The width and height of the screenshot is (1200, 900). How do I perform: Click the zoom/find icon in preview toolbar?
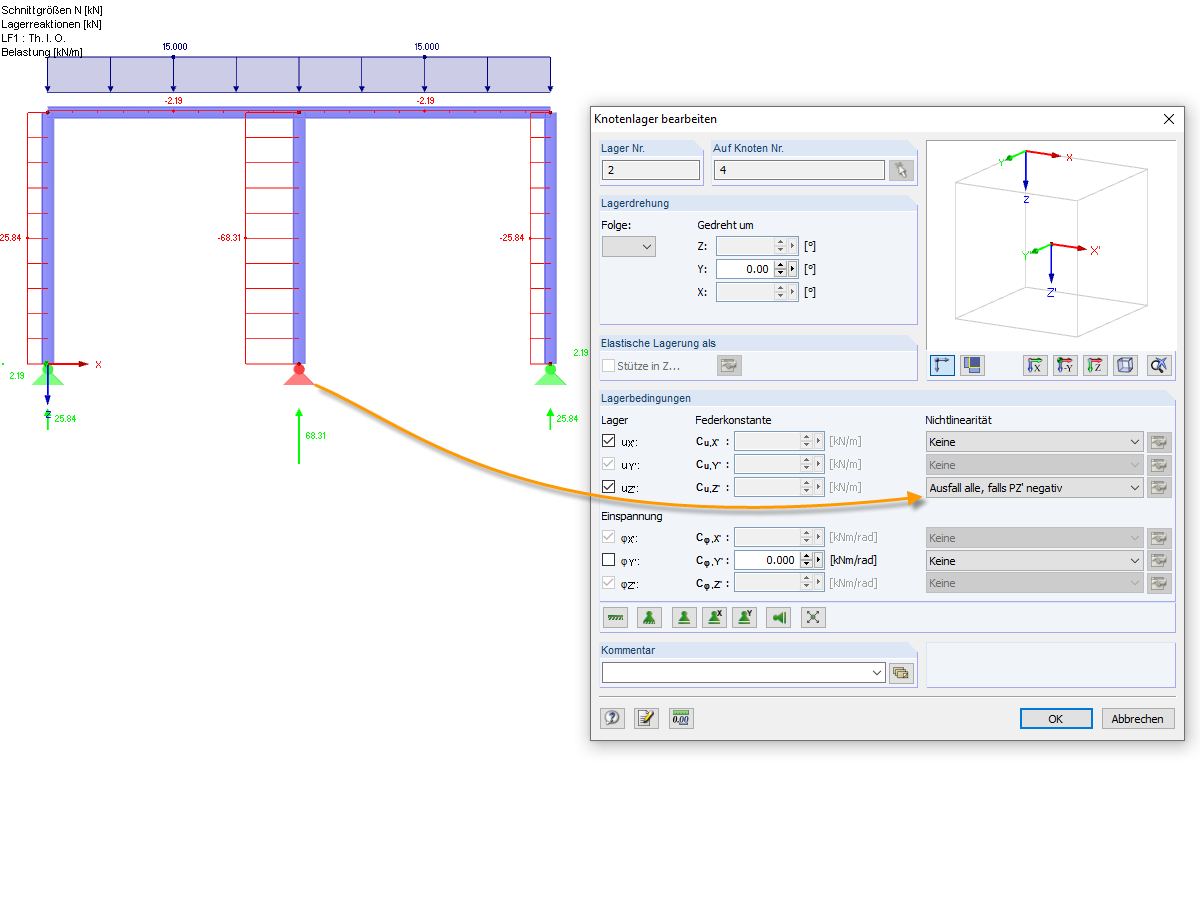1158,365
